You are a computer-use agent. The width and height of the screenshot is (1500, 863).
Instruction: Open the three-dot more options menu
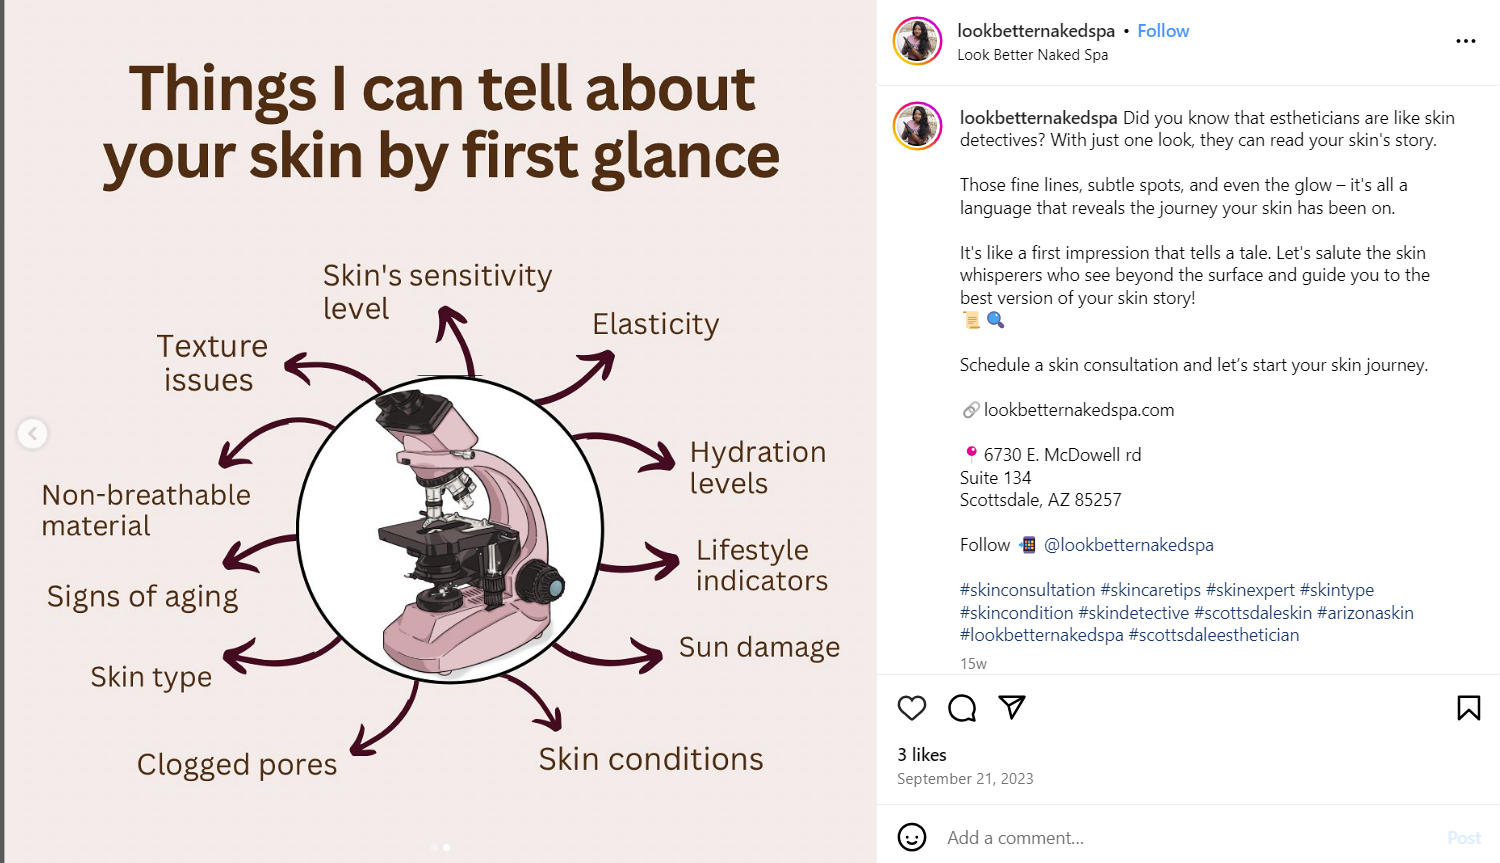coord(1465,41)
